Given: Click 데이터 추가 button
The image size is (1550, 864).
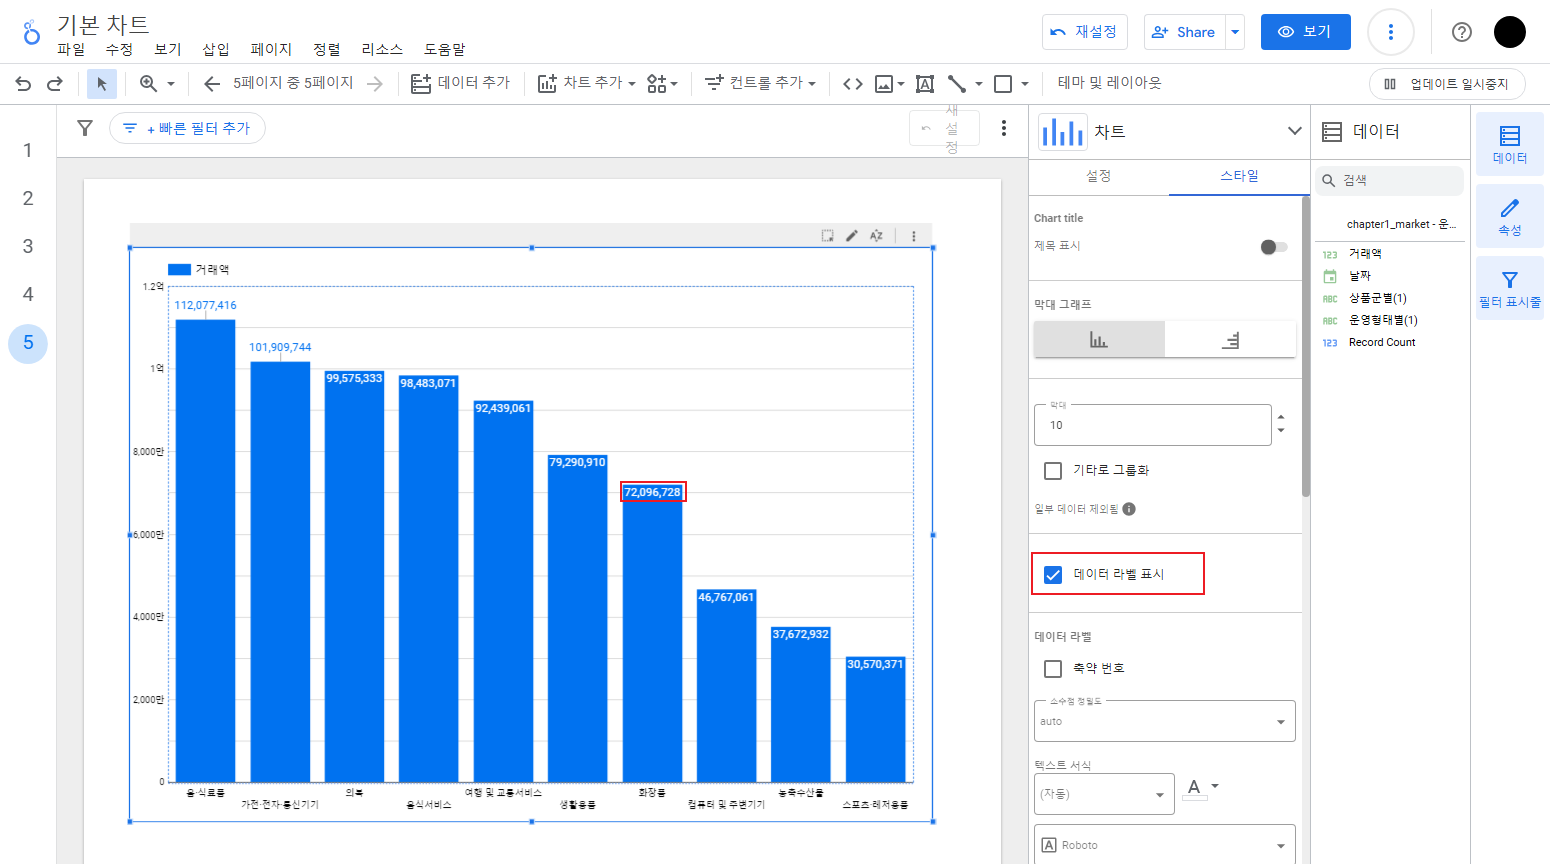Looking at the screenshot, I should click(460, 83).
